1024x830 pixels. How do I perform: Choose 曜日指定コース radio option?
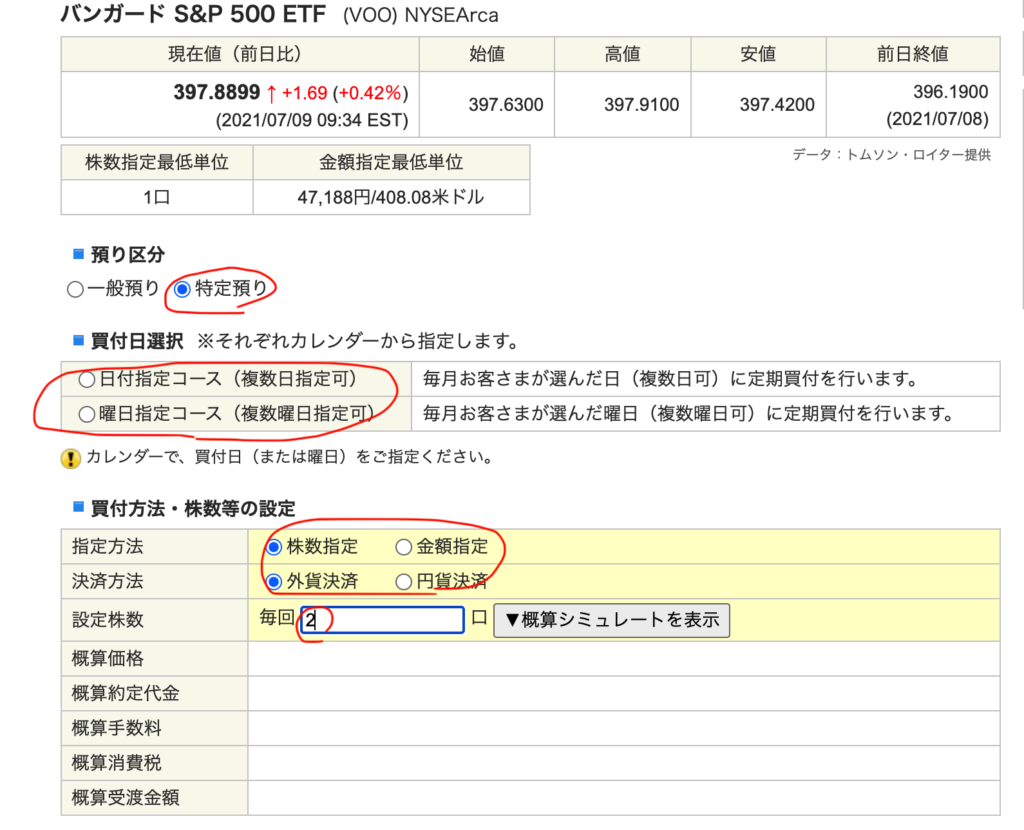(86, 414)
